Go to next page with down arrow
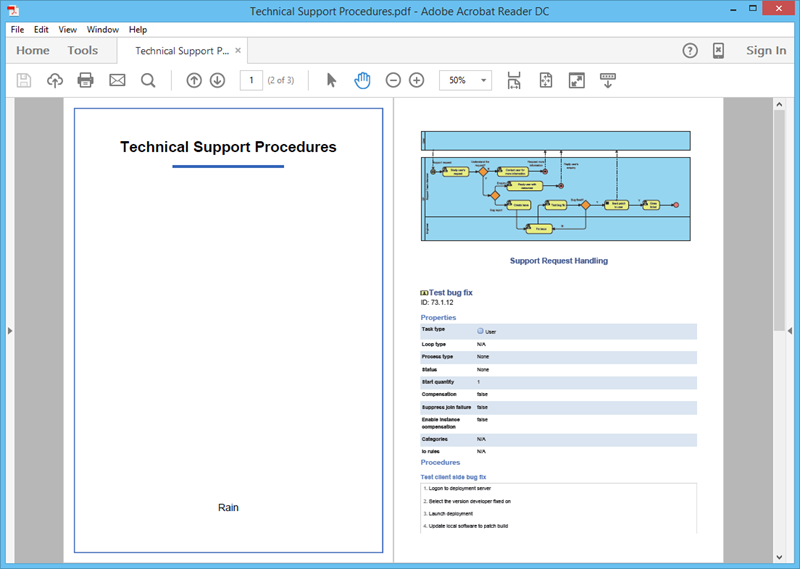 [217, 80]
